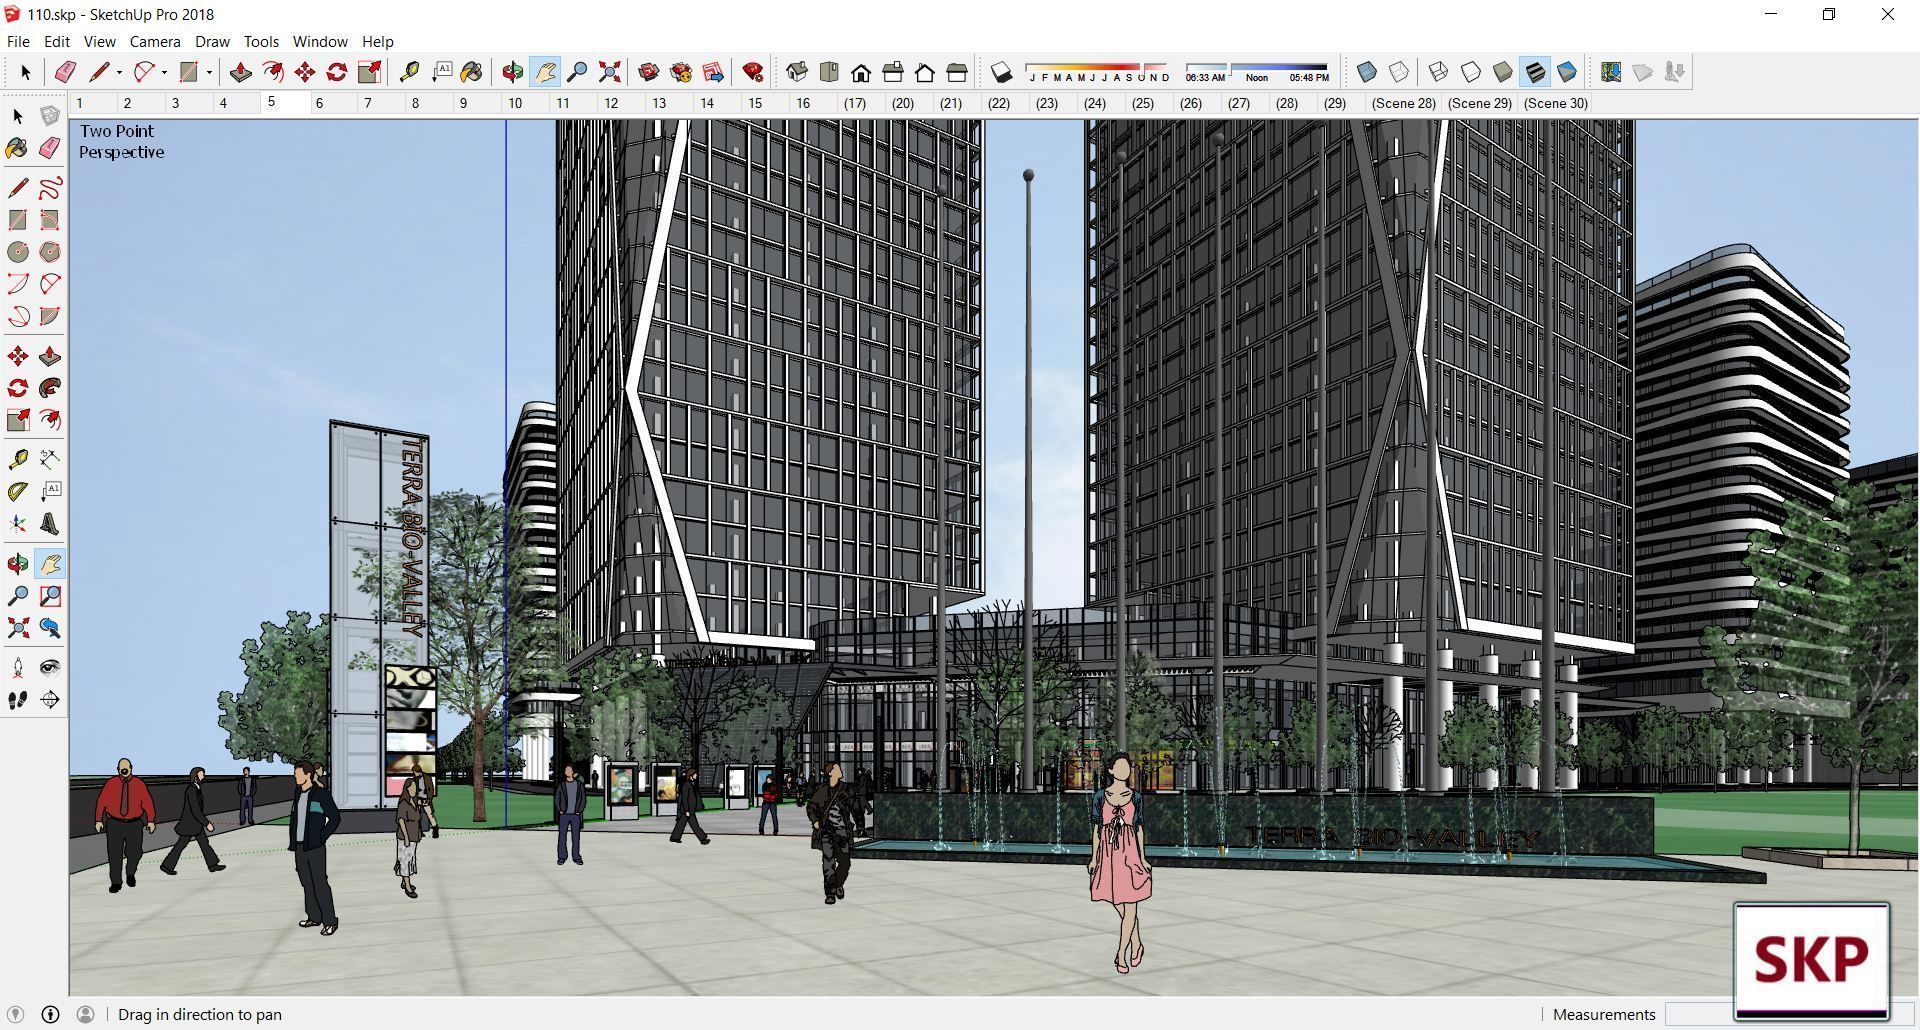Viewport: 1920px width, 1030px height.
Task: Select the Polygon tool in left toolbar
Action: pyautogui.click(x=50, y=252)
